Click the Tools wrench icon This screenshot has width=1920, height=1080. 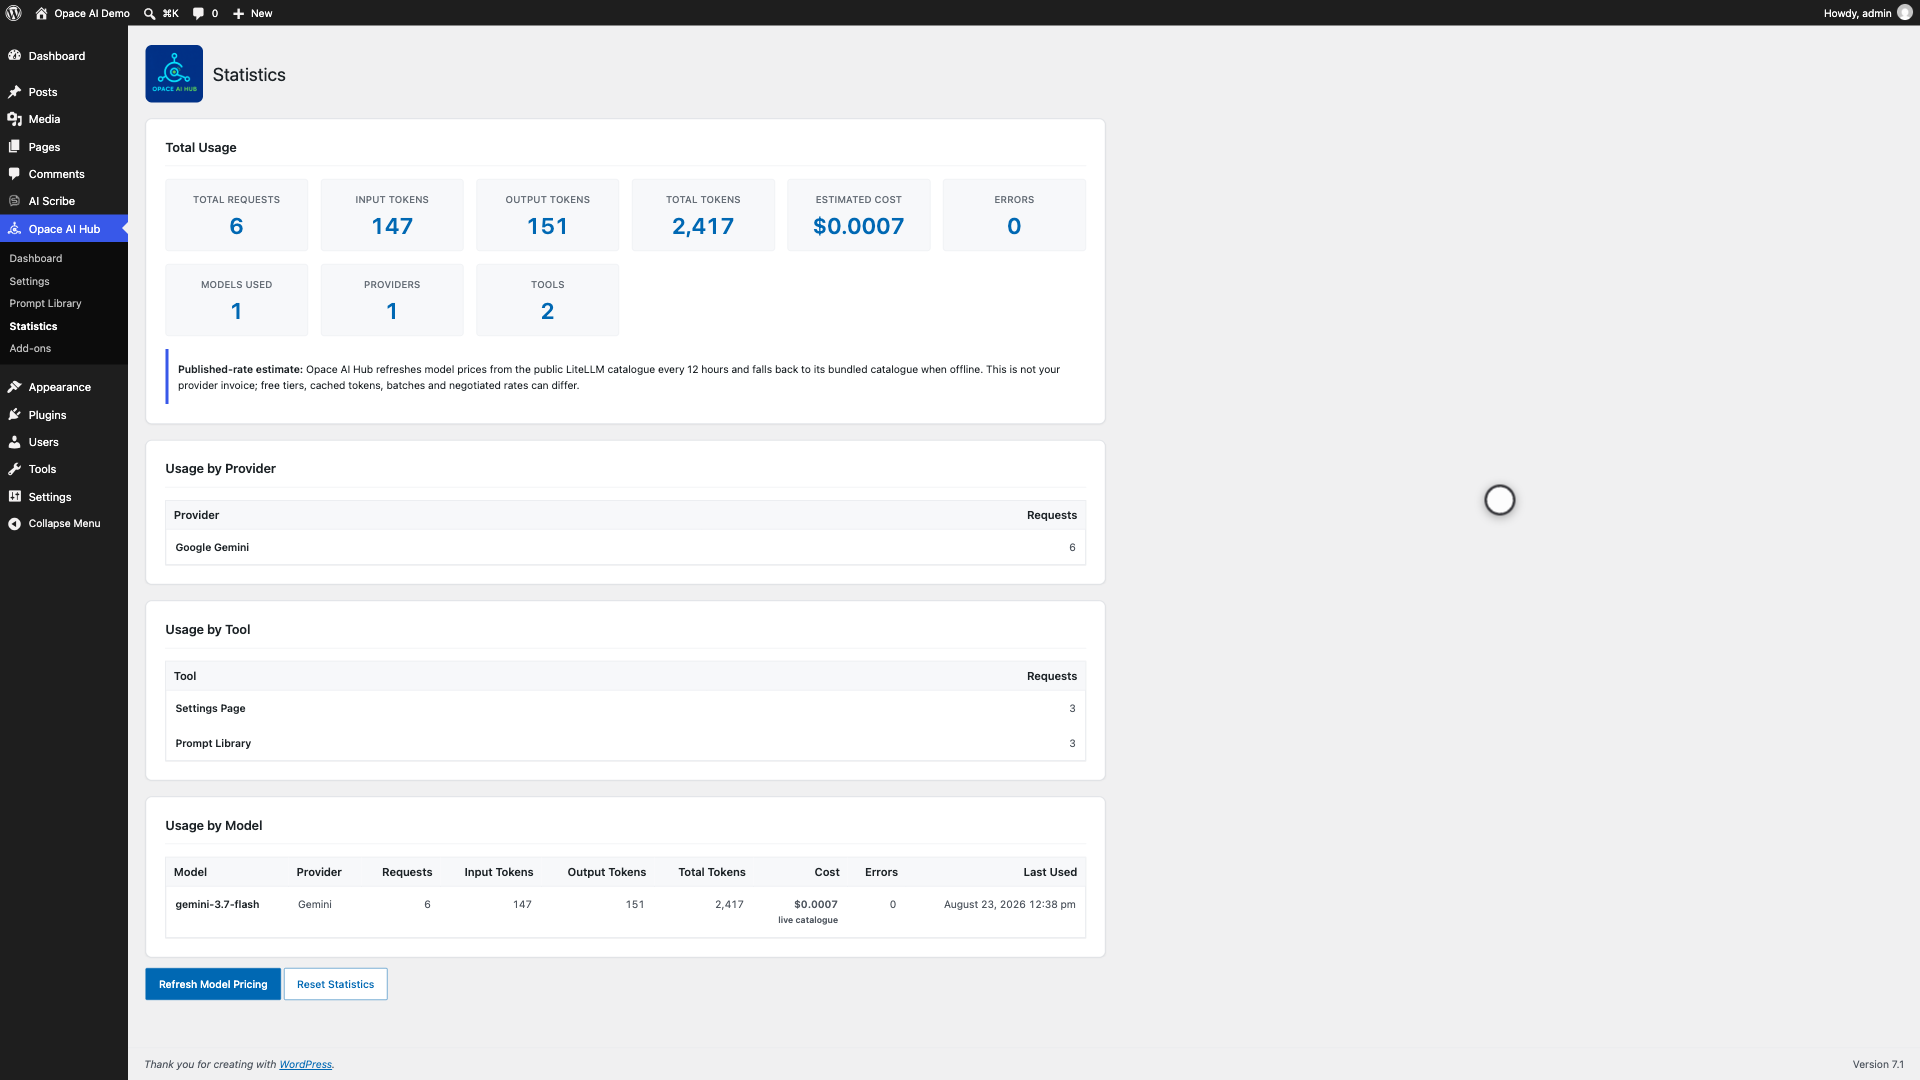tap(15, 469)
